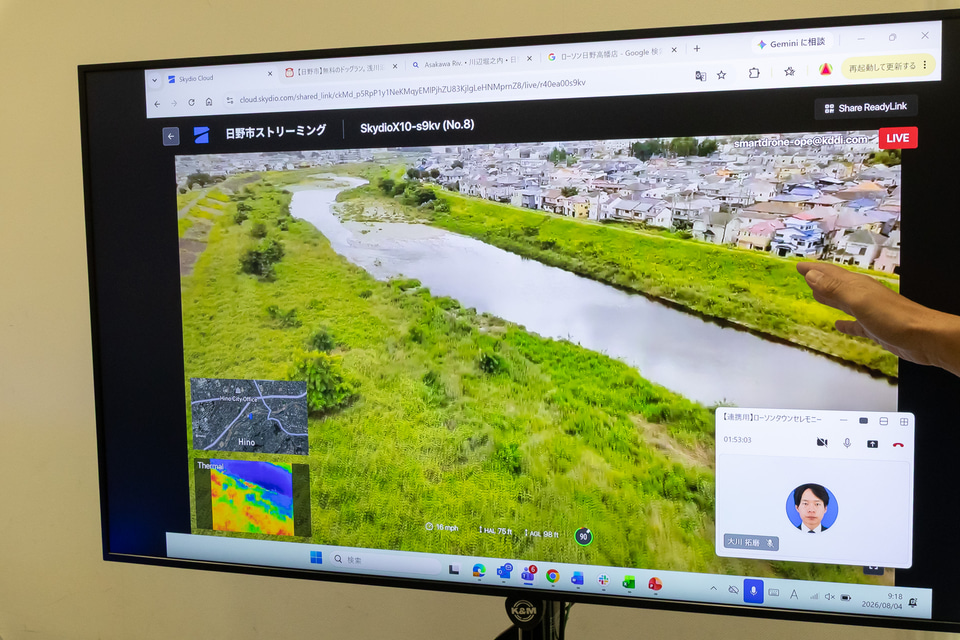Click the red LIVE badge

click(898, 138)
